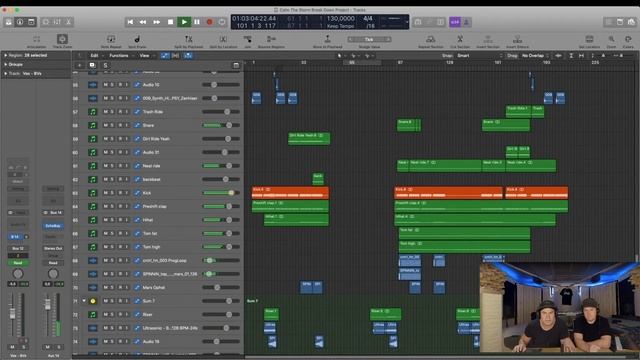Toggle the metronome button next to count-in

(466, 22)
